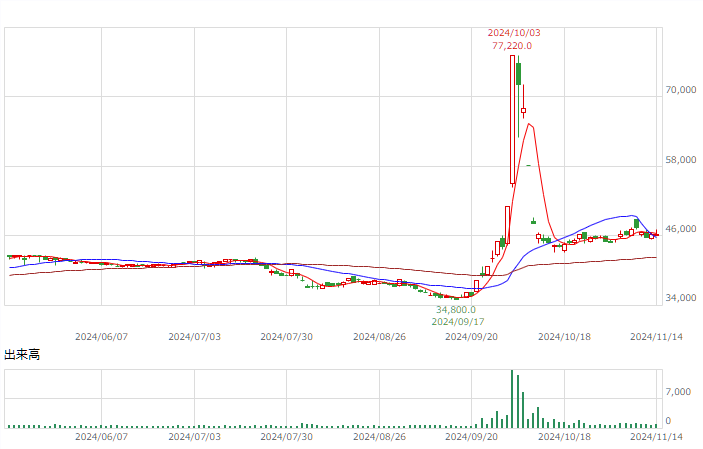Click the 2024/10/03 peak date label
Screen dimensions: 703x449
[514, 33]
